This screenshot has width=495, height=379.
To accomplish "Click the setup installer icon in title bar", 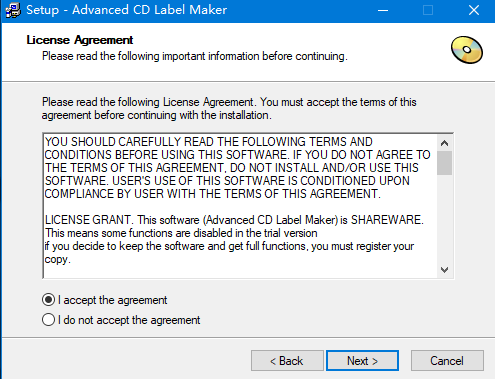I will tap(13, 10).
